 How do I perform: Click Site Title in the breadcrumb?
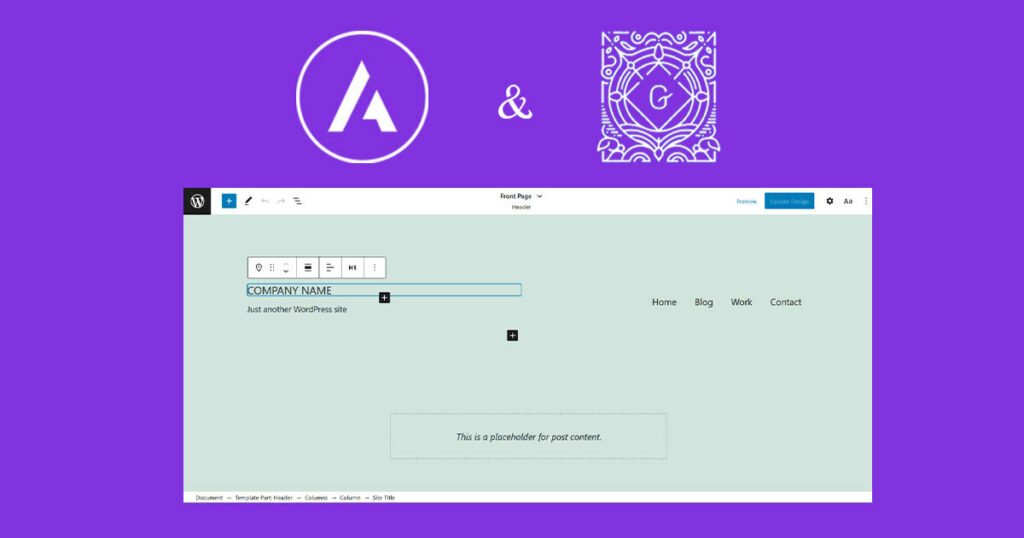(383, 498)
